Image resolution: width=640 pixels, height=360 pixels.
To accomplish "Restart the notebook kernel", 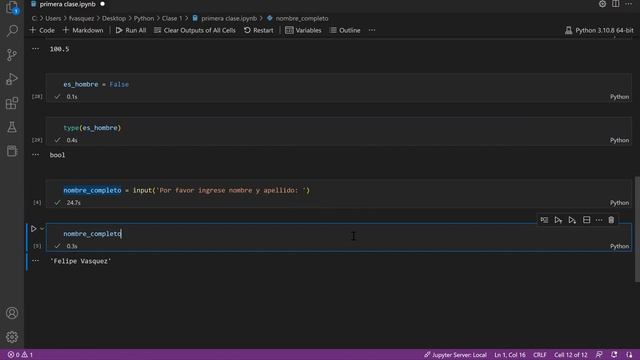I will (259, 30).
